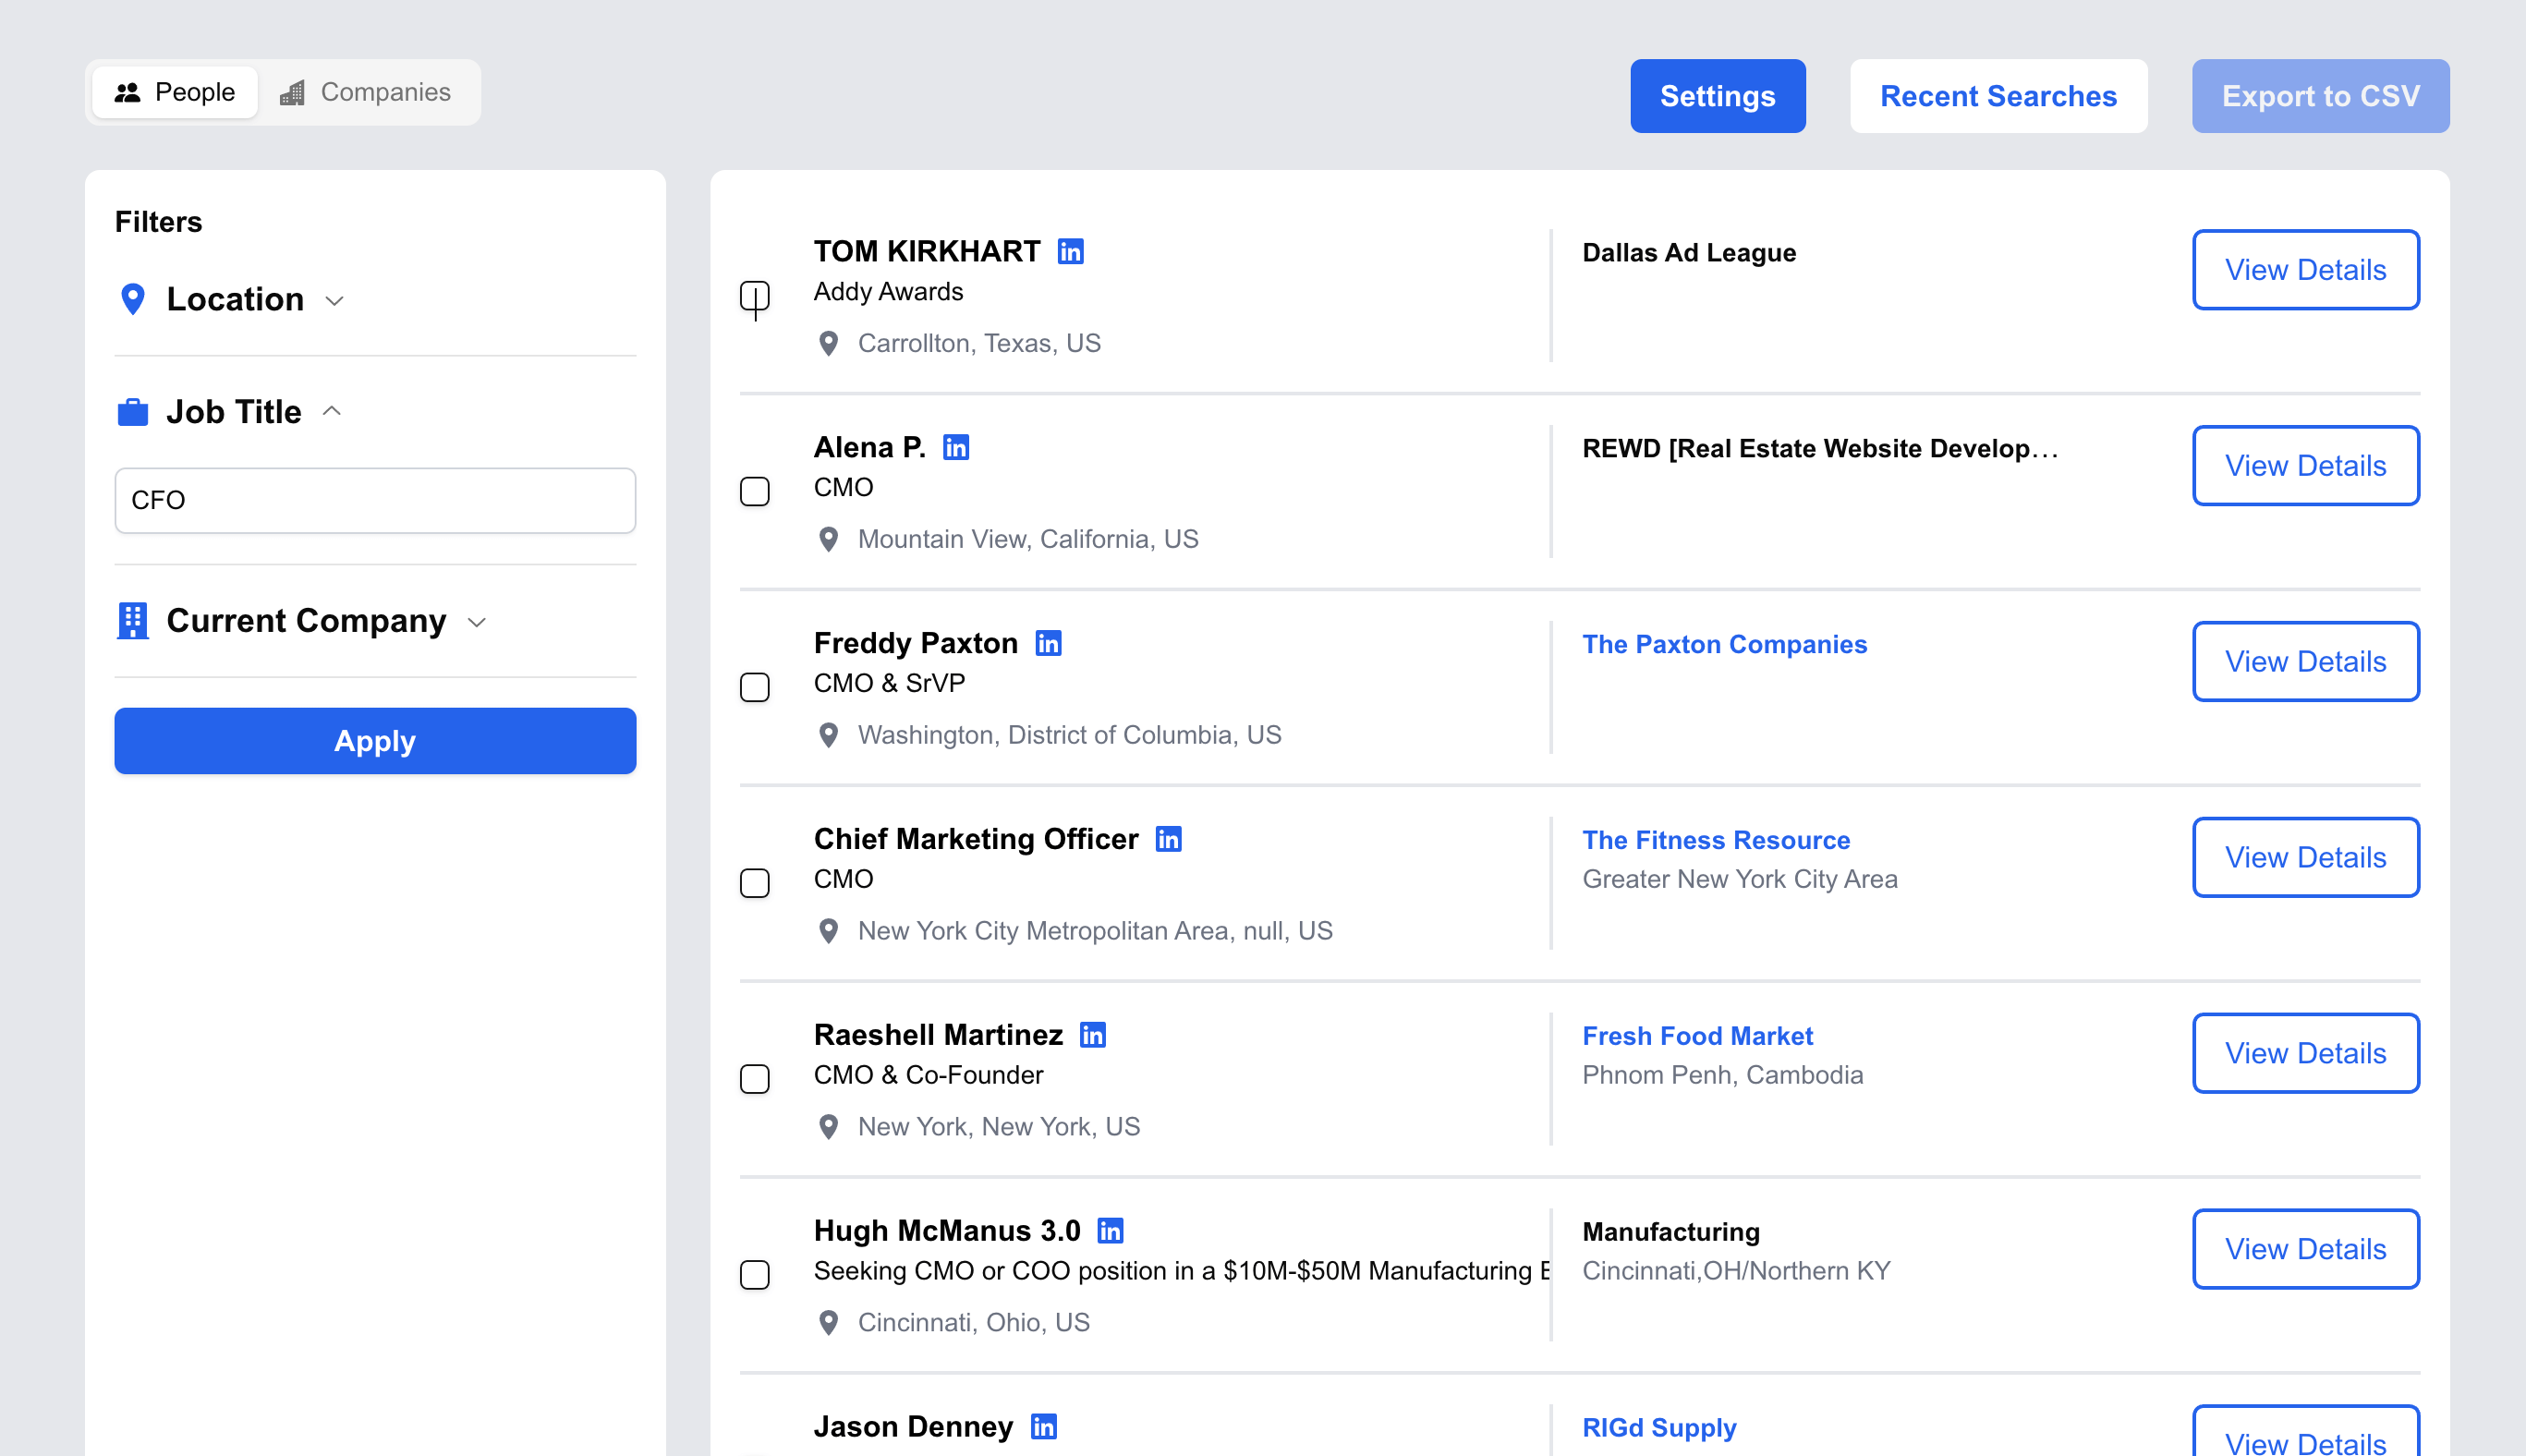This screenshot has width=2526, height=1456.
Task: Click location pin next to Washington, District of Columbia
Action: [828, 736]
